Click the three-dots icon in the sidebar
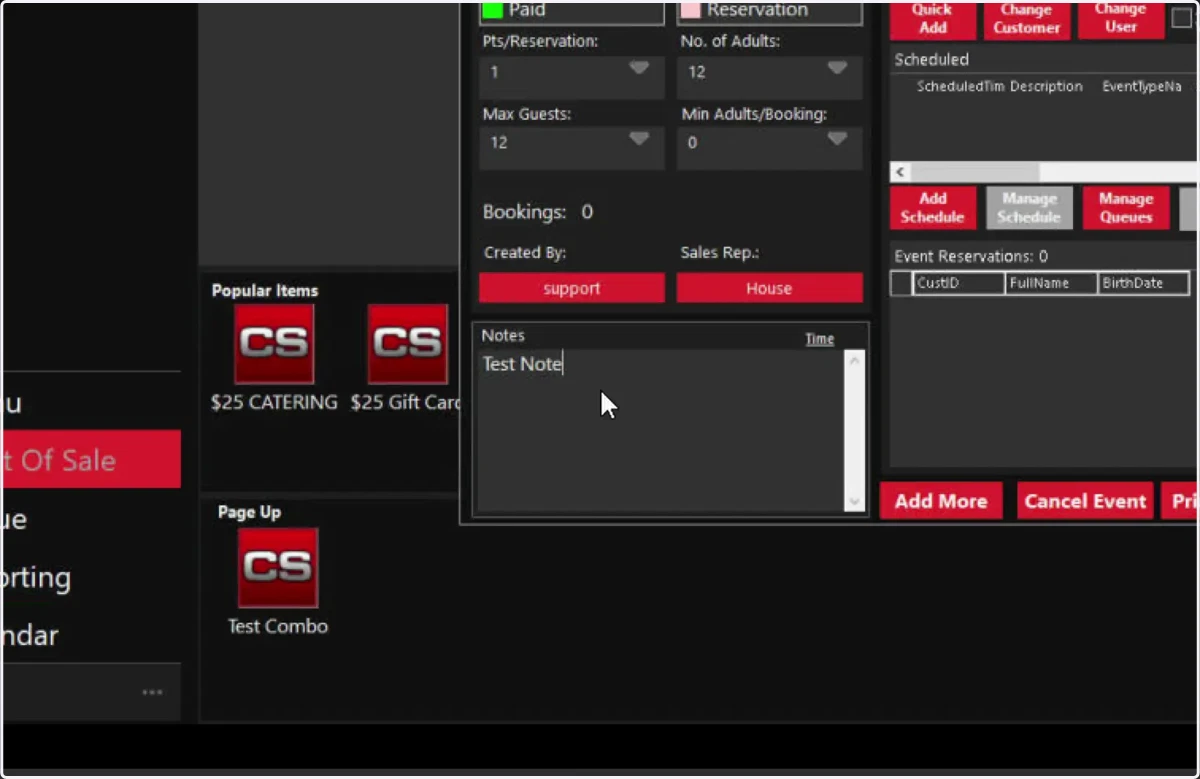The image size is (1200, 779). (152, 692)
